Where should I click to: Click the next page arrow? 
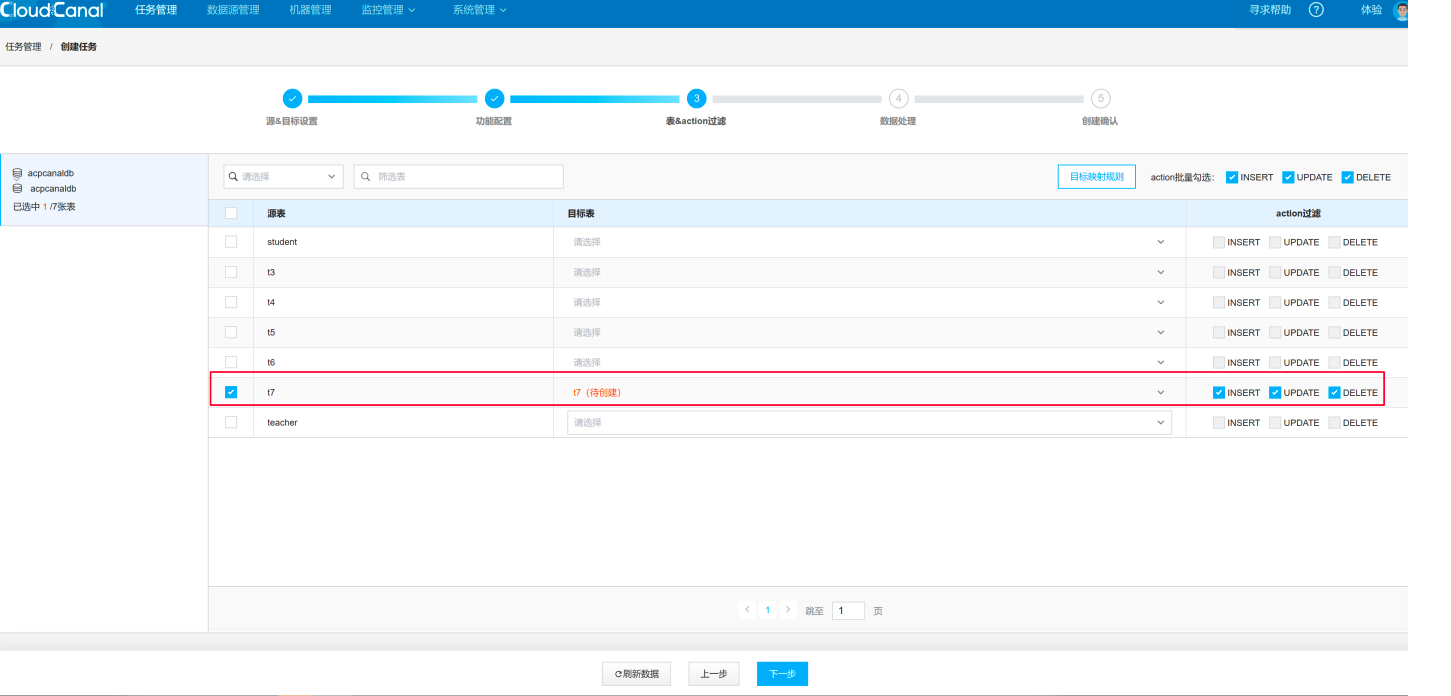(x=788, y=610)
